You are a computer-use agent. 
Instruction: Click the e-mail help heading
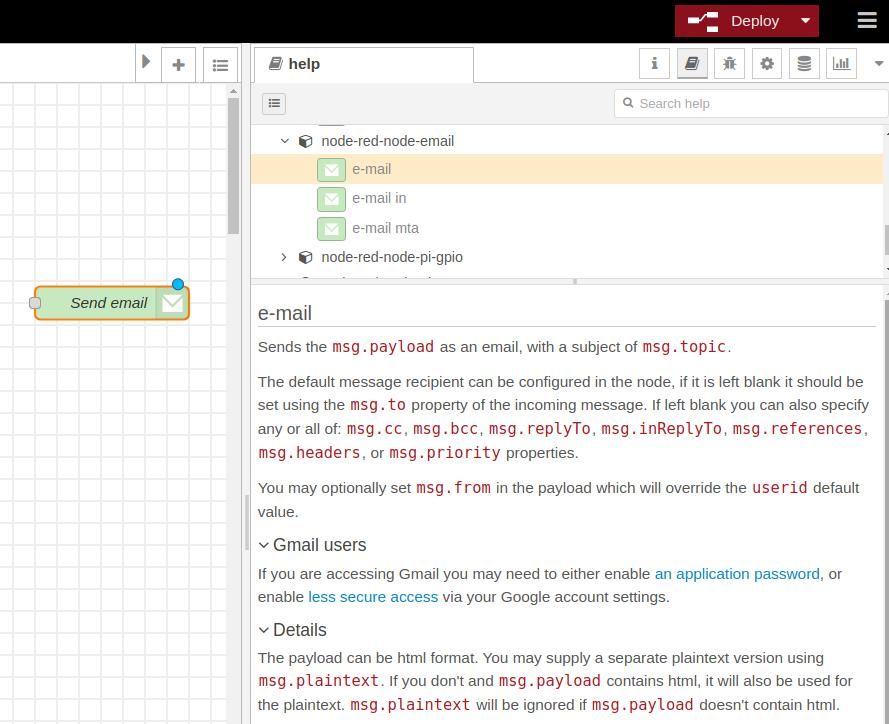click(x=285, y=313)
